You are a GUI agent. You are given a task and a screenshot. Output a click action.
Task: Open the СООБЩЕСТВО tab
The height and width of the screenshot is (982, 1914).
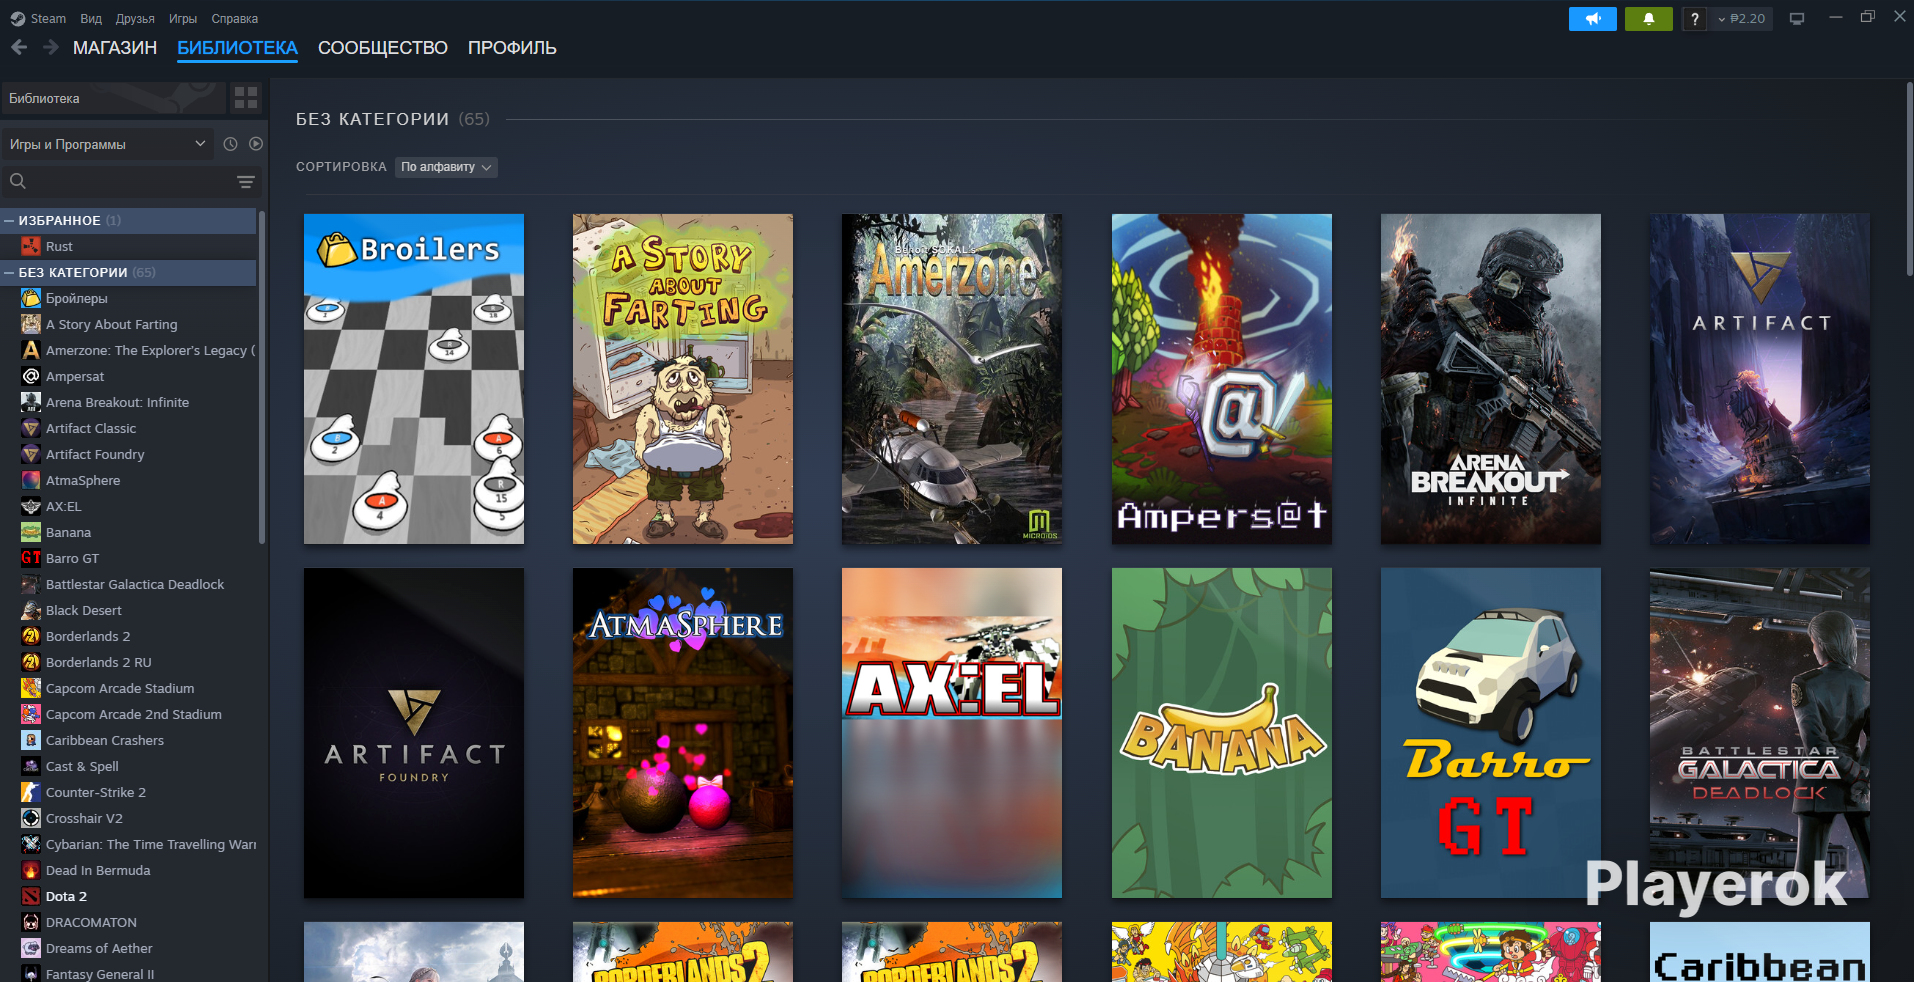(x=383, y=48)
